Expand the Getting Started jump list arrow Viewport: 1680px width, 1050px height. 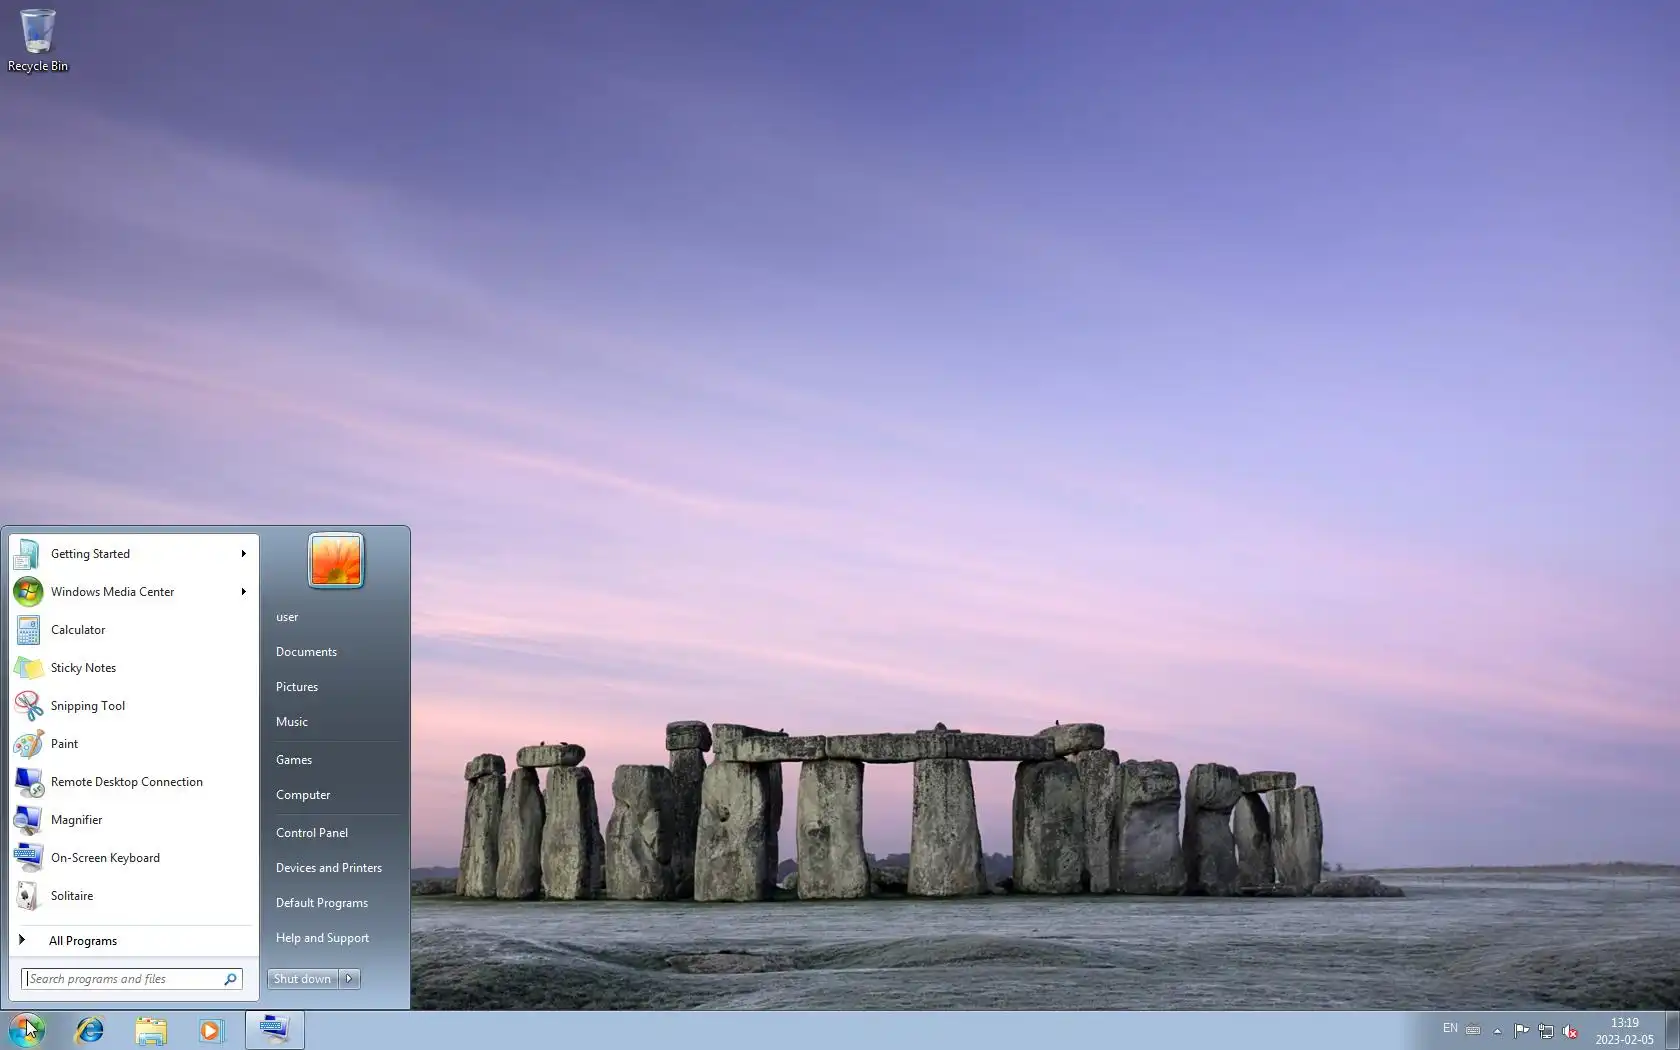243,554
